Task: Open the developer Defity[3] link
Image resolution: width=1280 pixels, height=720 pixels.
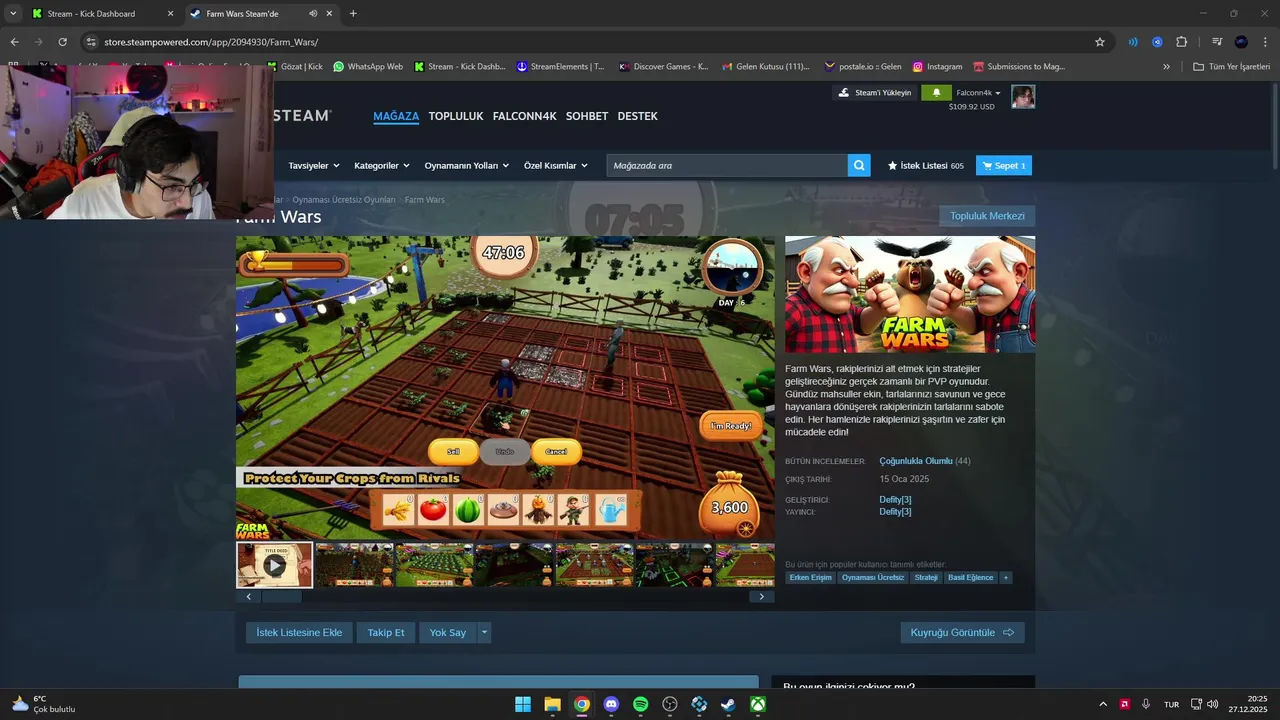Action: coord(895,499)
